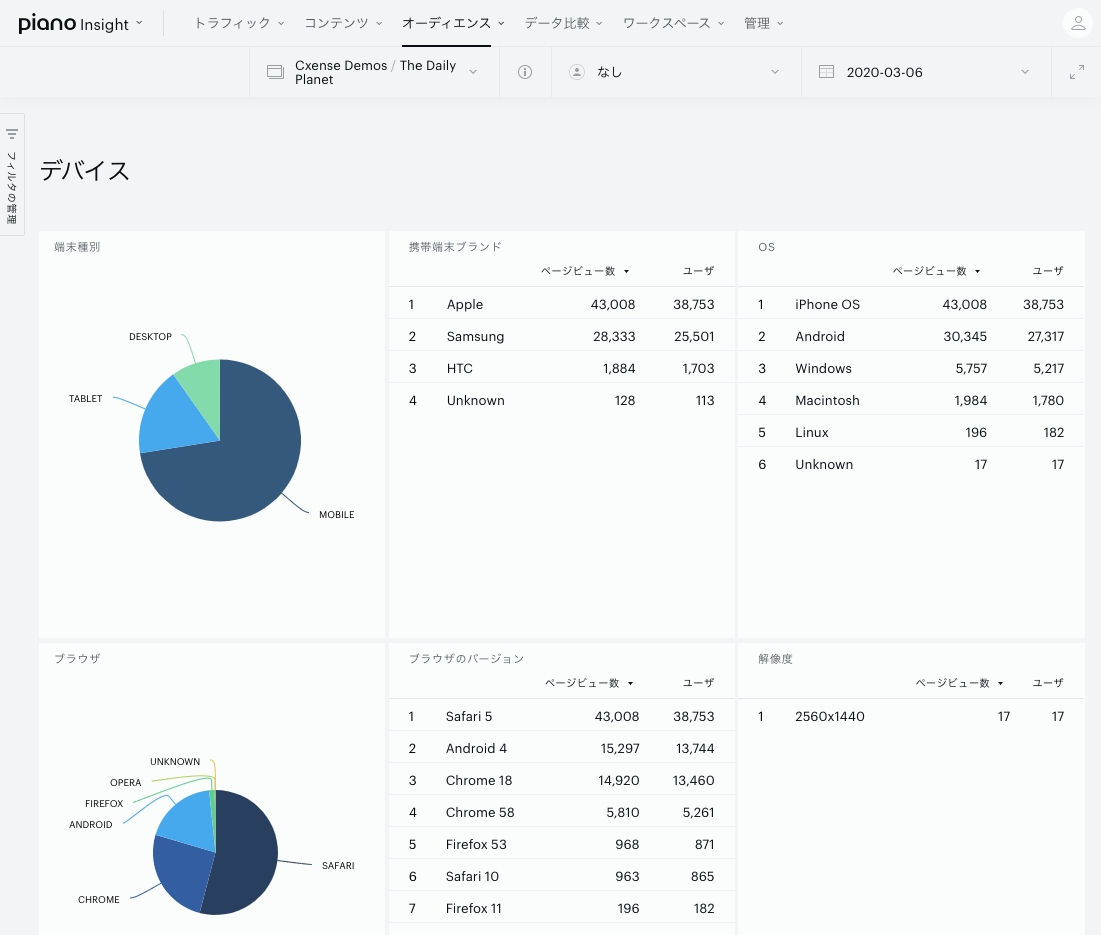Click the piano Insight logo

74,23
